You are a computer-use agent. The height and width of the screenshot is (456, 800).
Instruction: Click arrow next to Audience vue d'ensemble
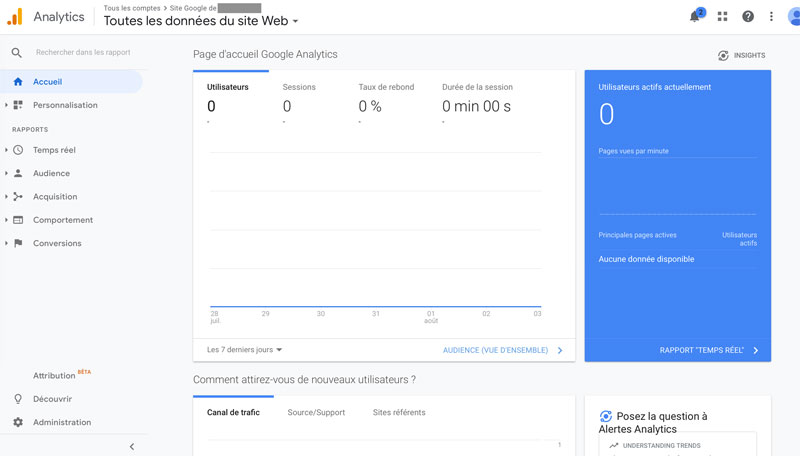(x=560, y=350)
